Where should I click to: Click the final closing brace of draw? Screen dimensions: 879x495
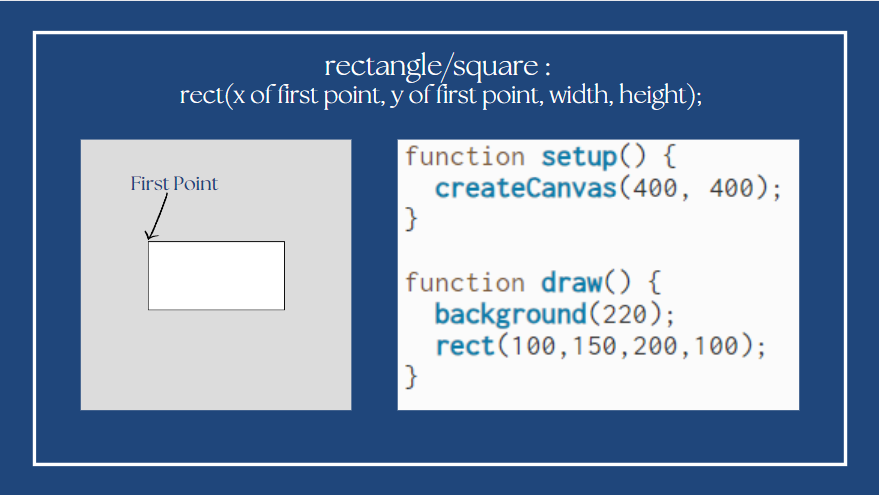410,378
